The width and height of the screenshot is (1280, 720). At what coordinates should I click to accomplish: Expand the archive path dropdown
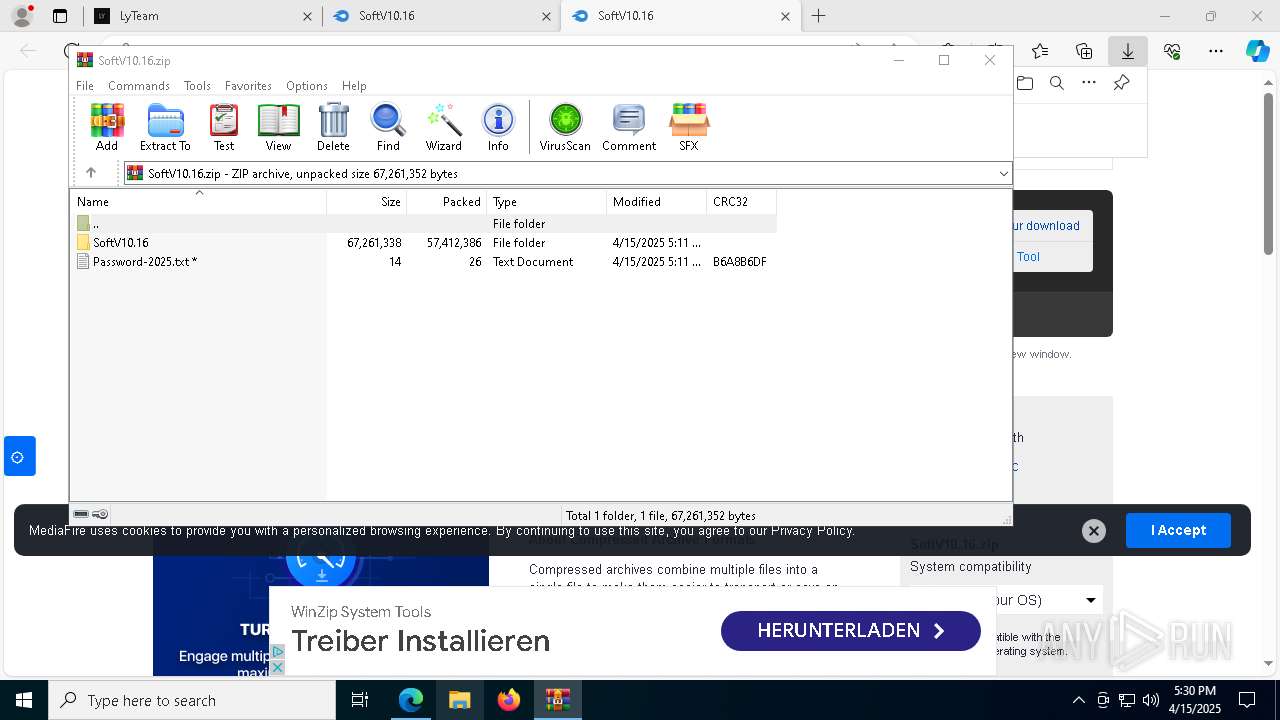click(1003, 173)
